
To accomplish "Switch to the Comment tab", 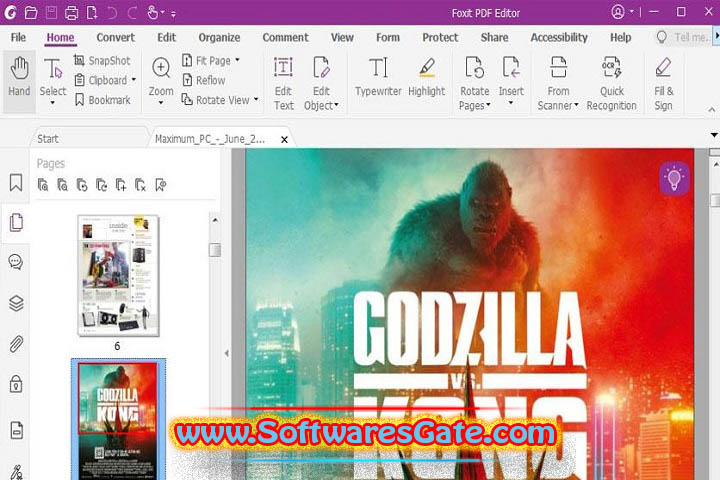I will click(x=285, y=38).
